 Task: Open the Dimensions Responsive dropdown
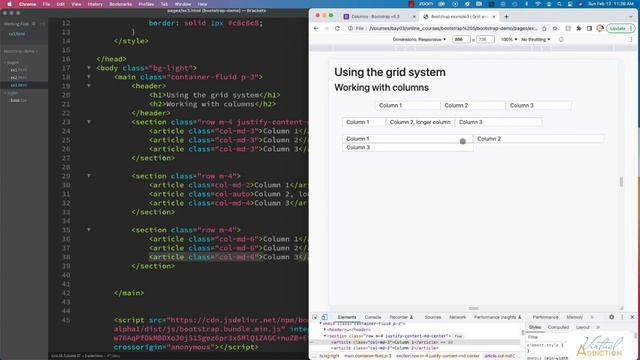tap(419, 40)
